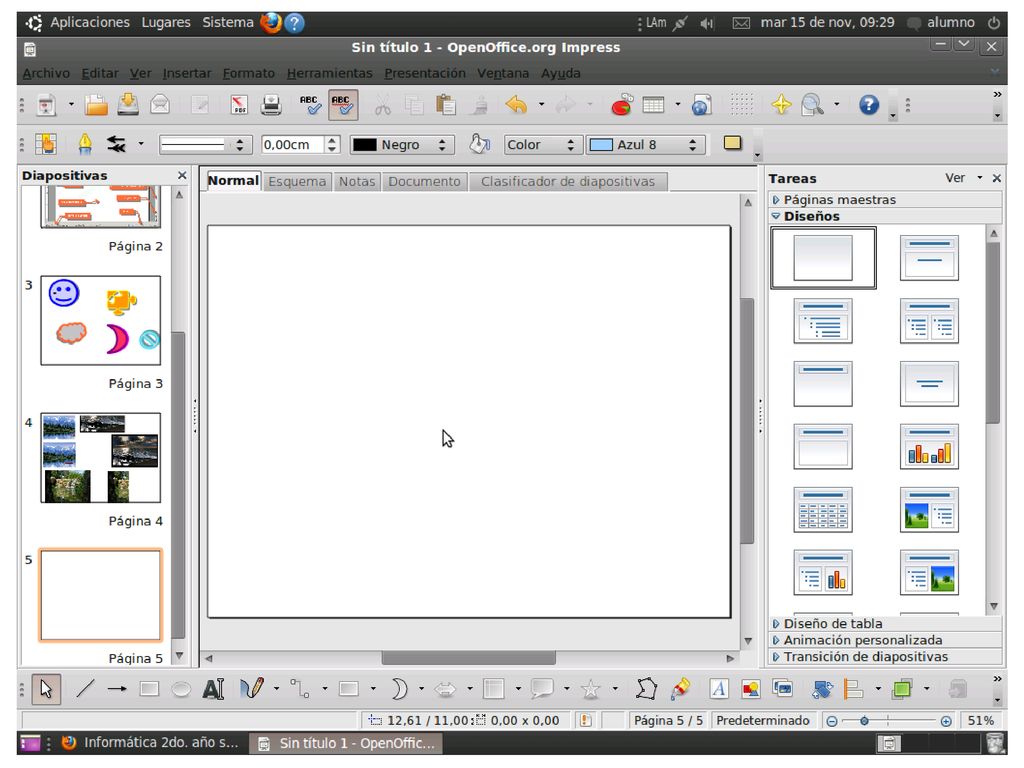Toggle grid display icon
Screen dimensions: 1024x768
point(742,104)
